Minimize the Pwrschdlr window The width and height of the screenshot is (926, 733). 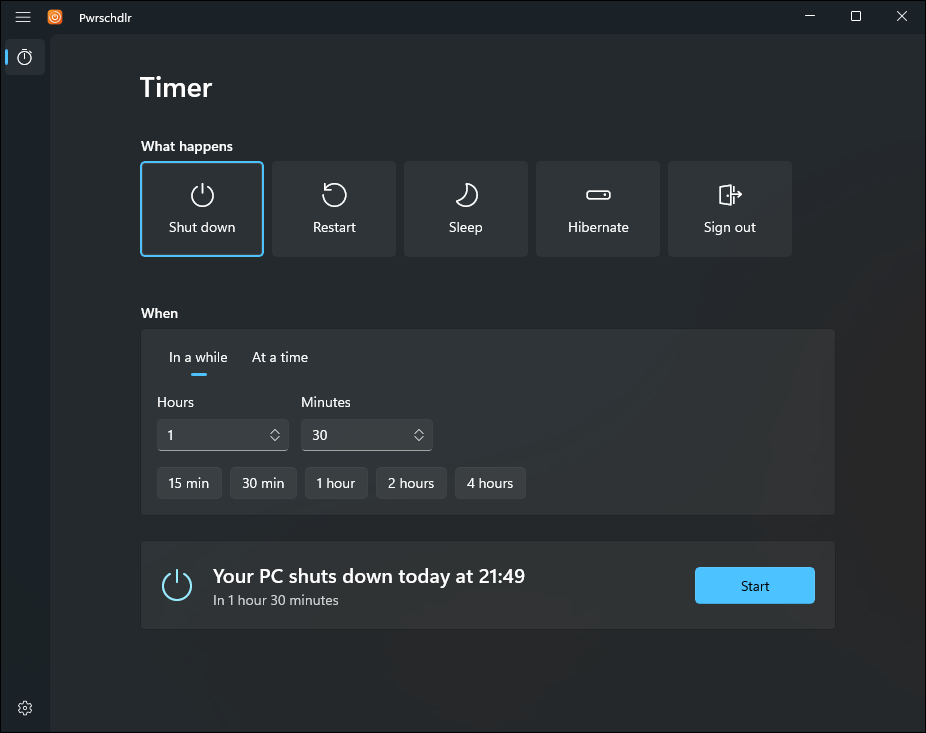click(810, 17)
